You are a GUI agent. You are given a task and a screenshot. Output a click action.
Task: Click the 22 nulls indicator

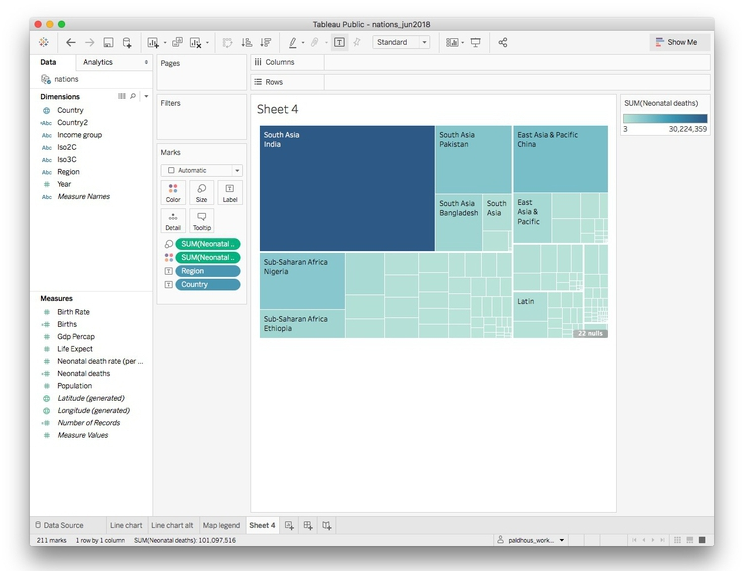pos(590,333)
